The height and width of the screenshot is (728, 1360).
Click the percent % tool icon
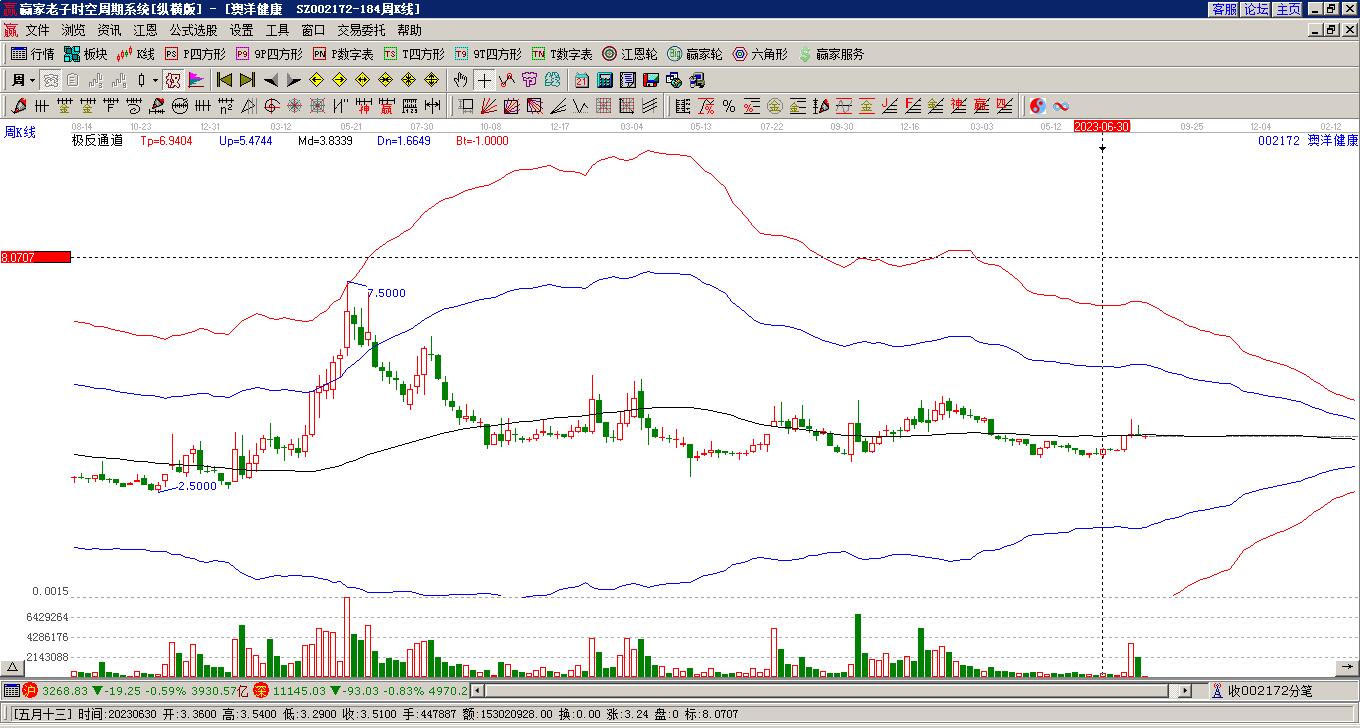[729, 106]
